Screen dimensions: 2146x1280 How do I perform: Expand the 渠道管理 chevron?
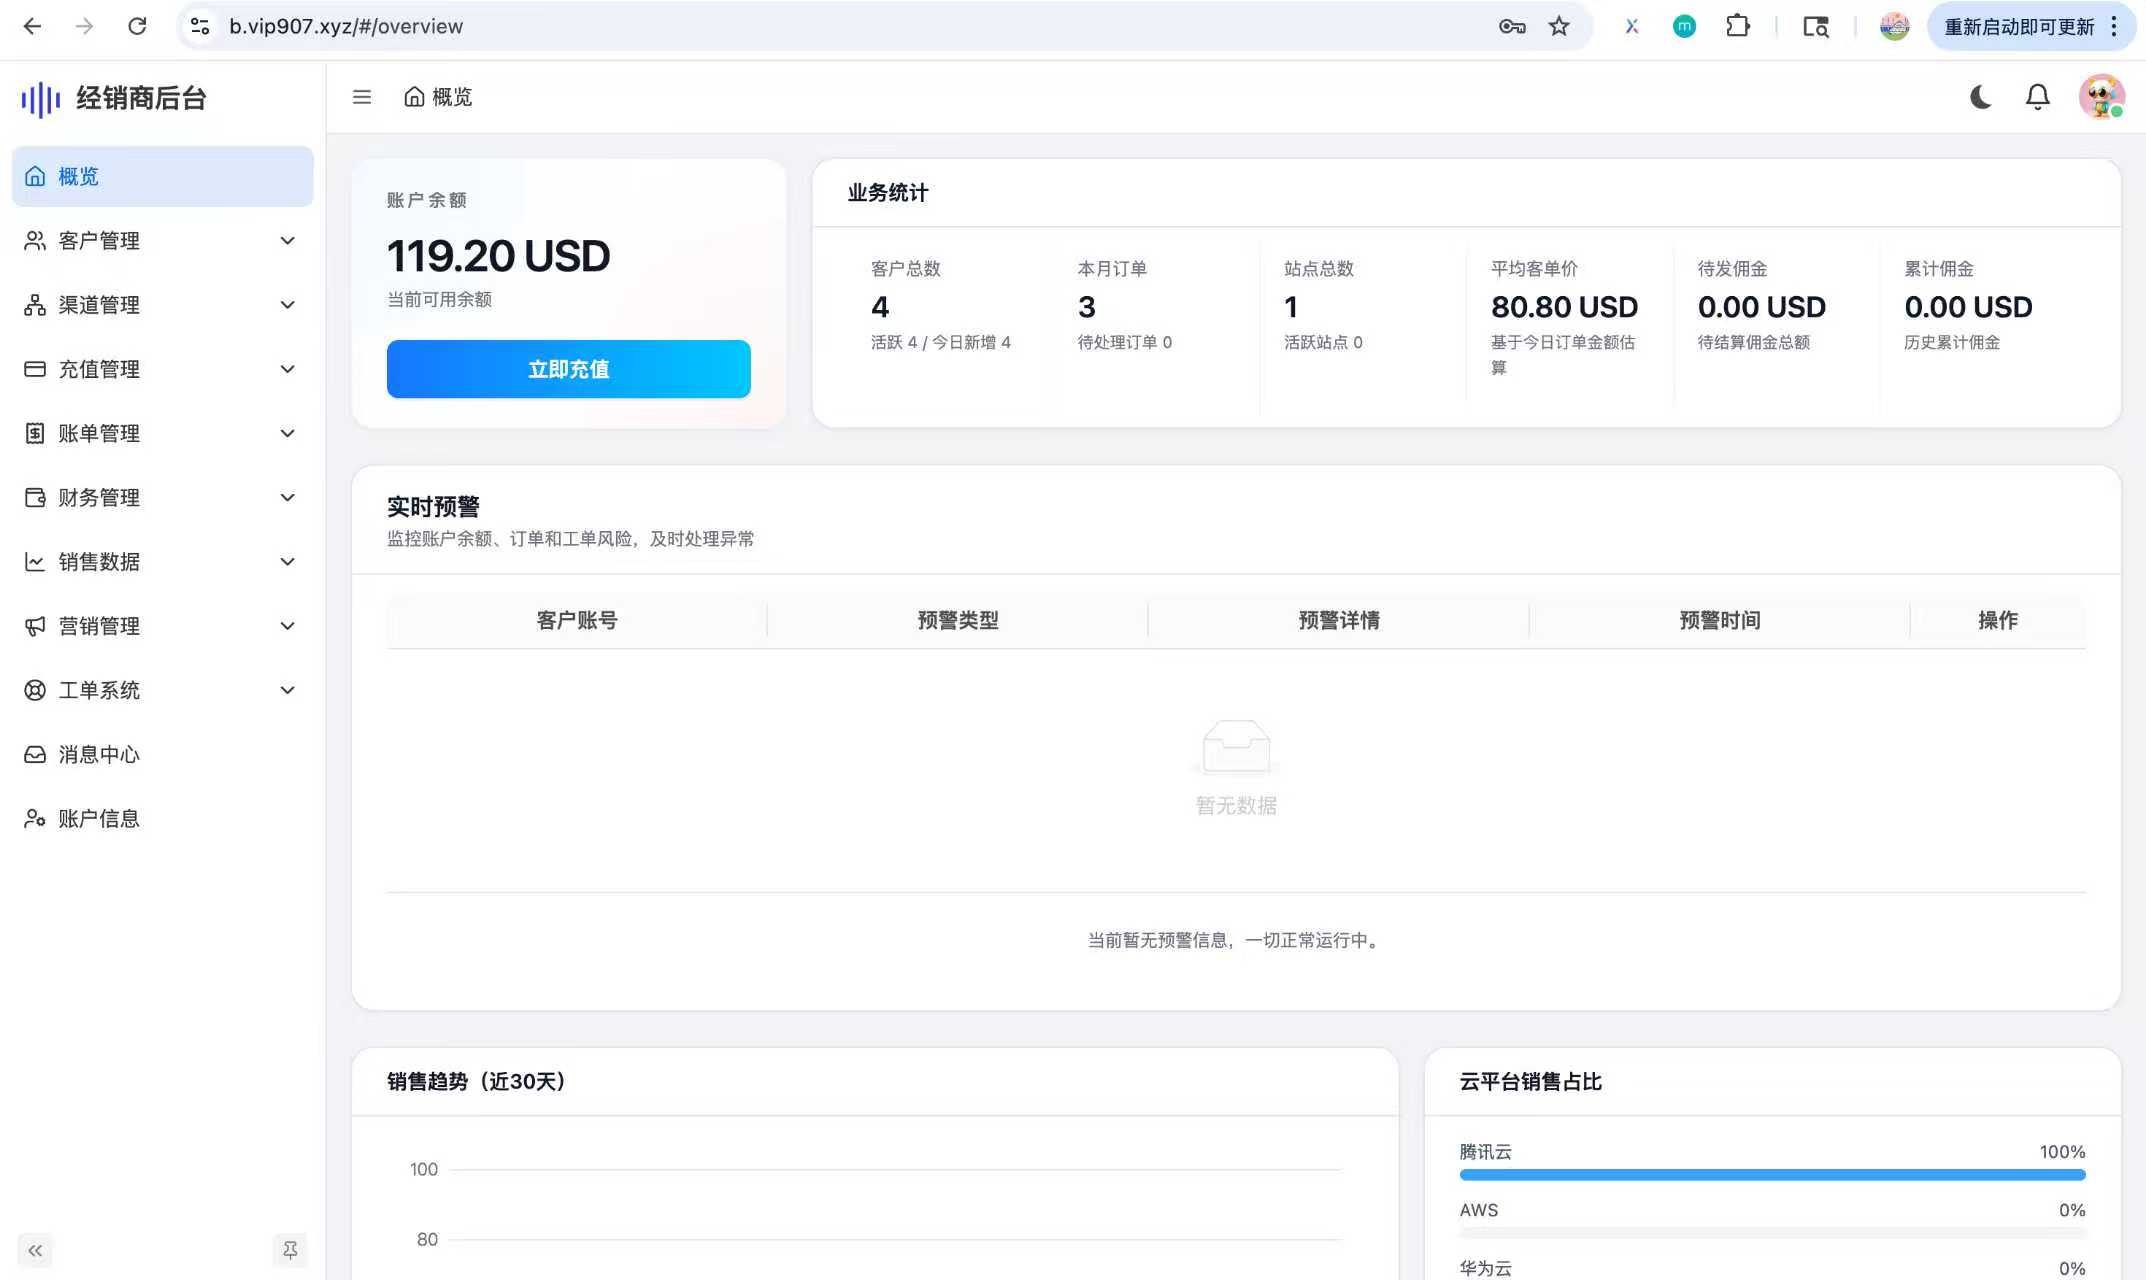[288, 305]
